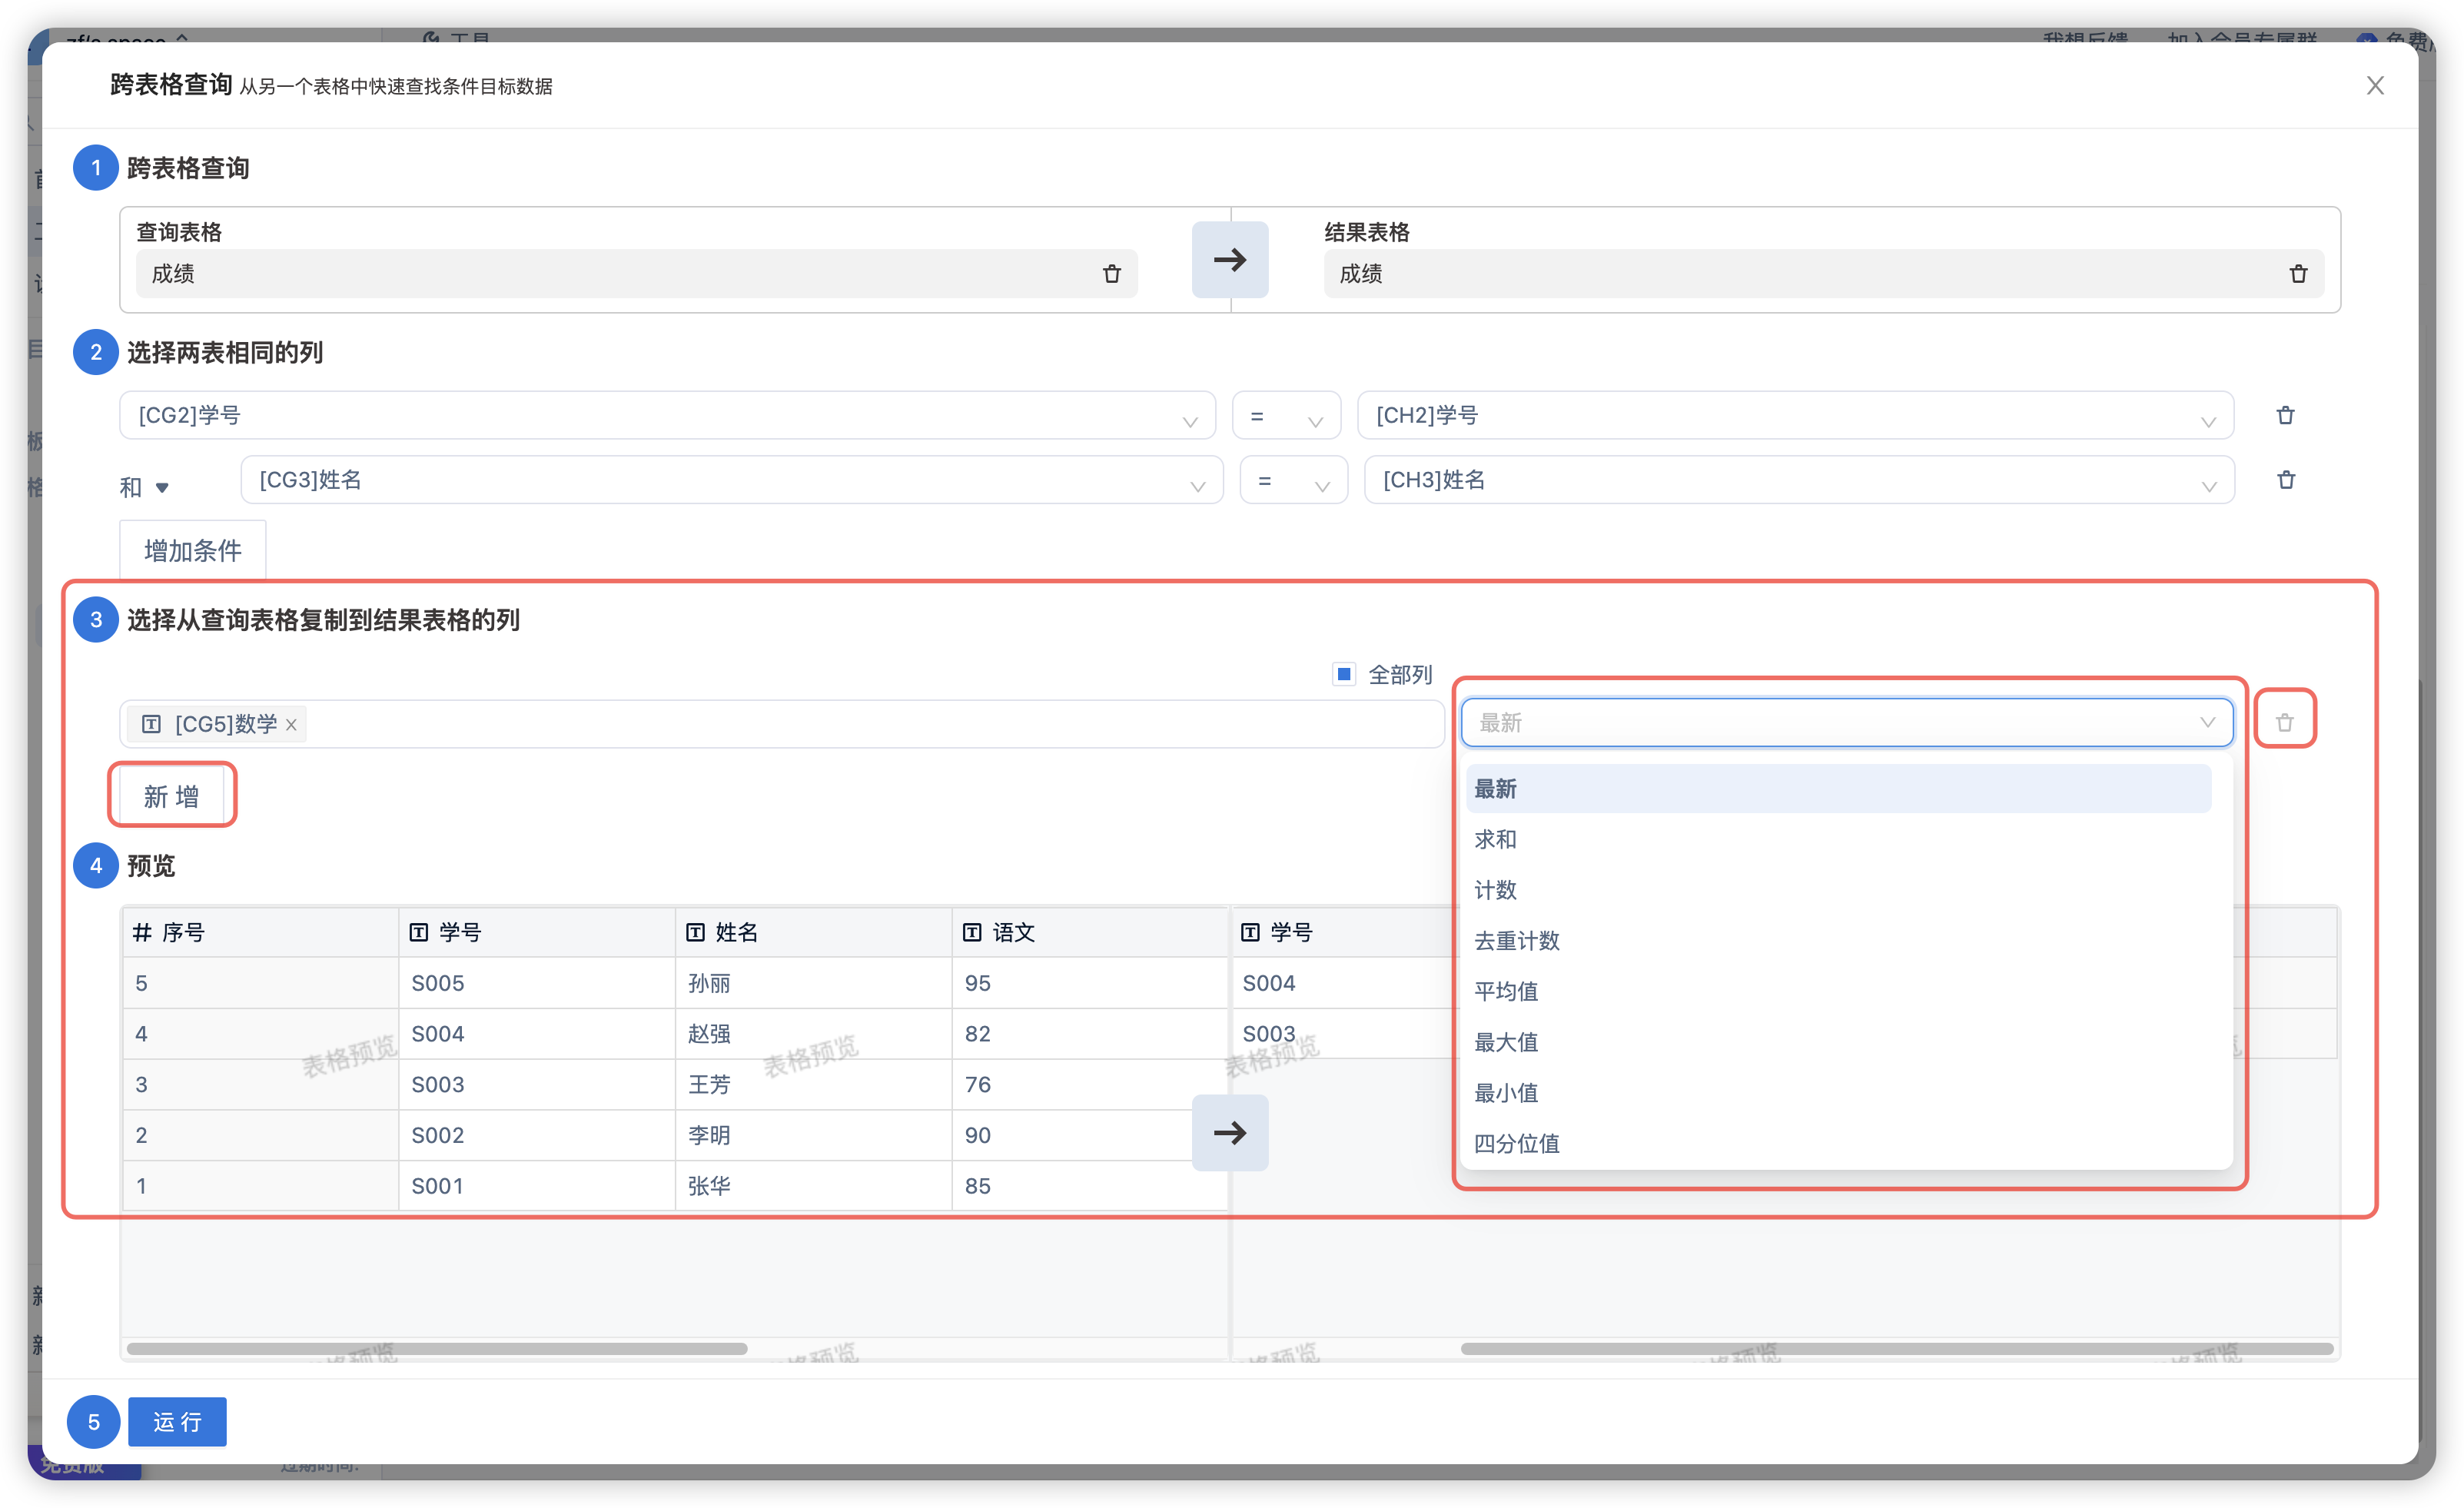The width and height of the screenshot is (2464, 1508).
Task: Click the 序号 column header
Action: click(260, 932)
